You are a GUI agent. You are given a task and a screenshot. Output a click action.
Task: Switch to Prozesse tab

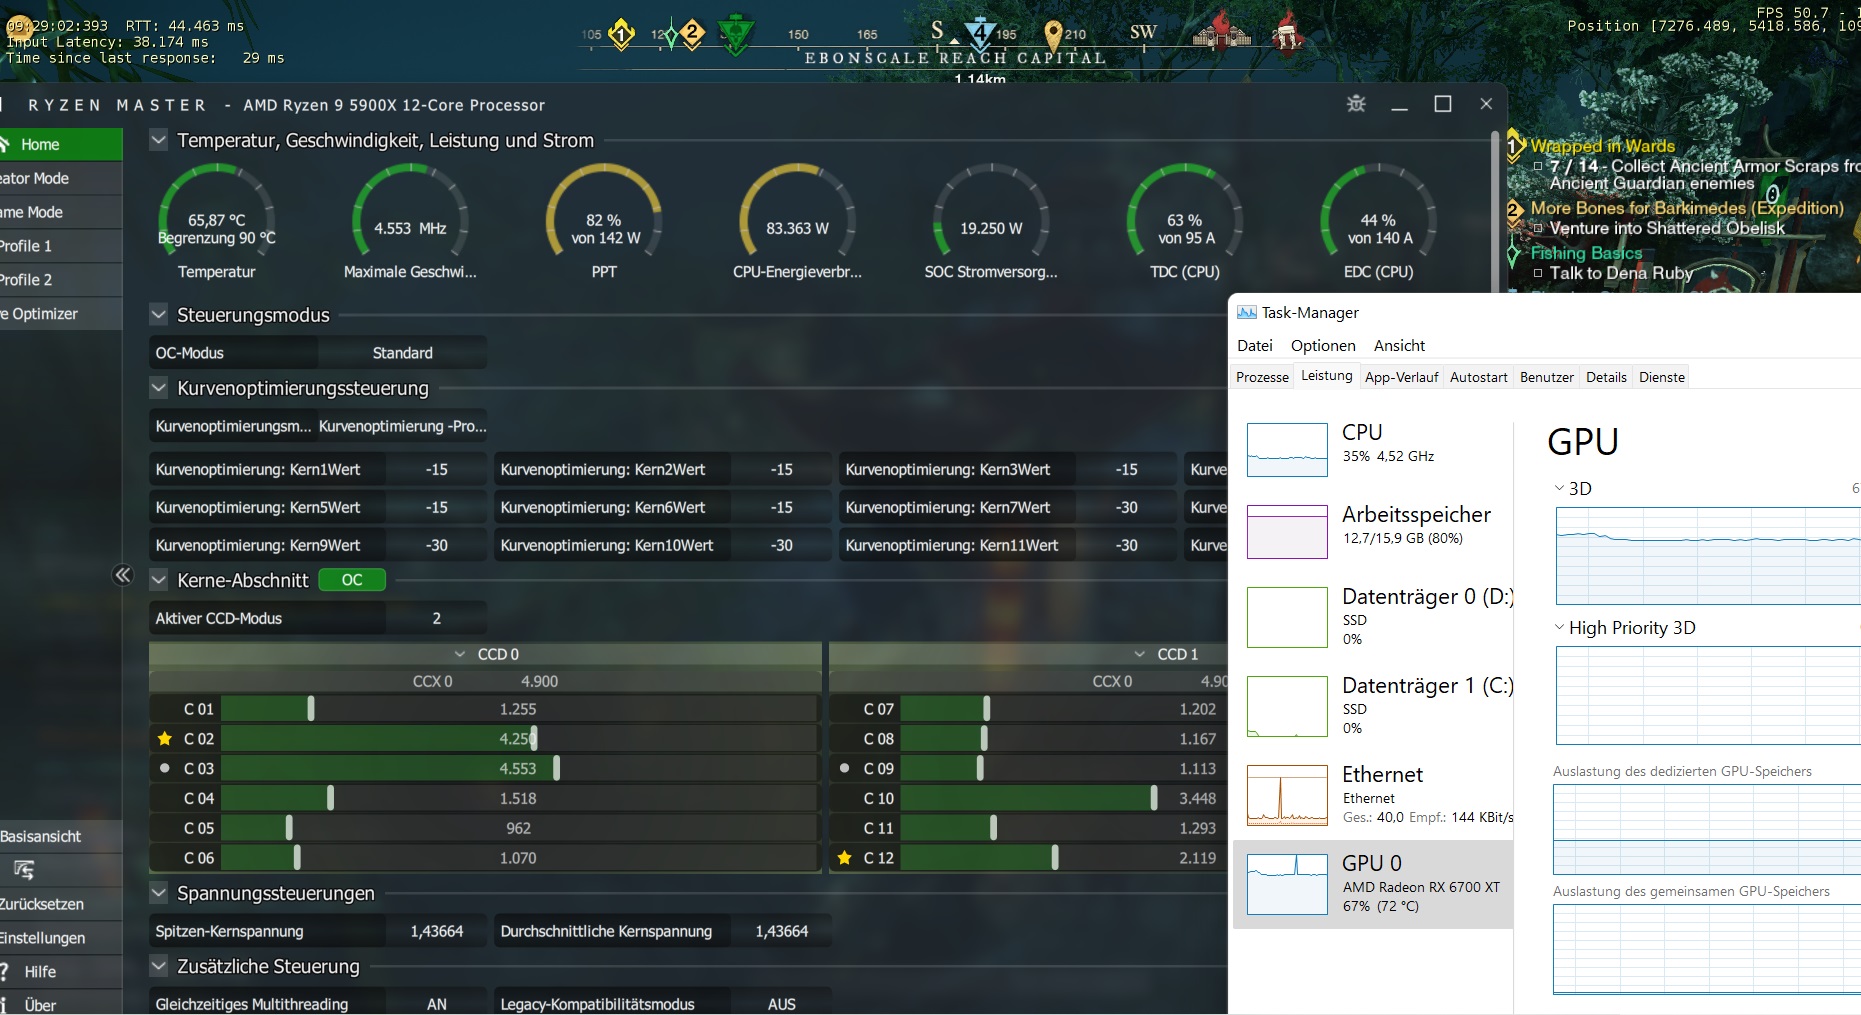tap(1262, 377)
